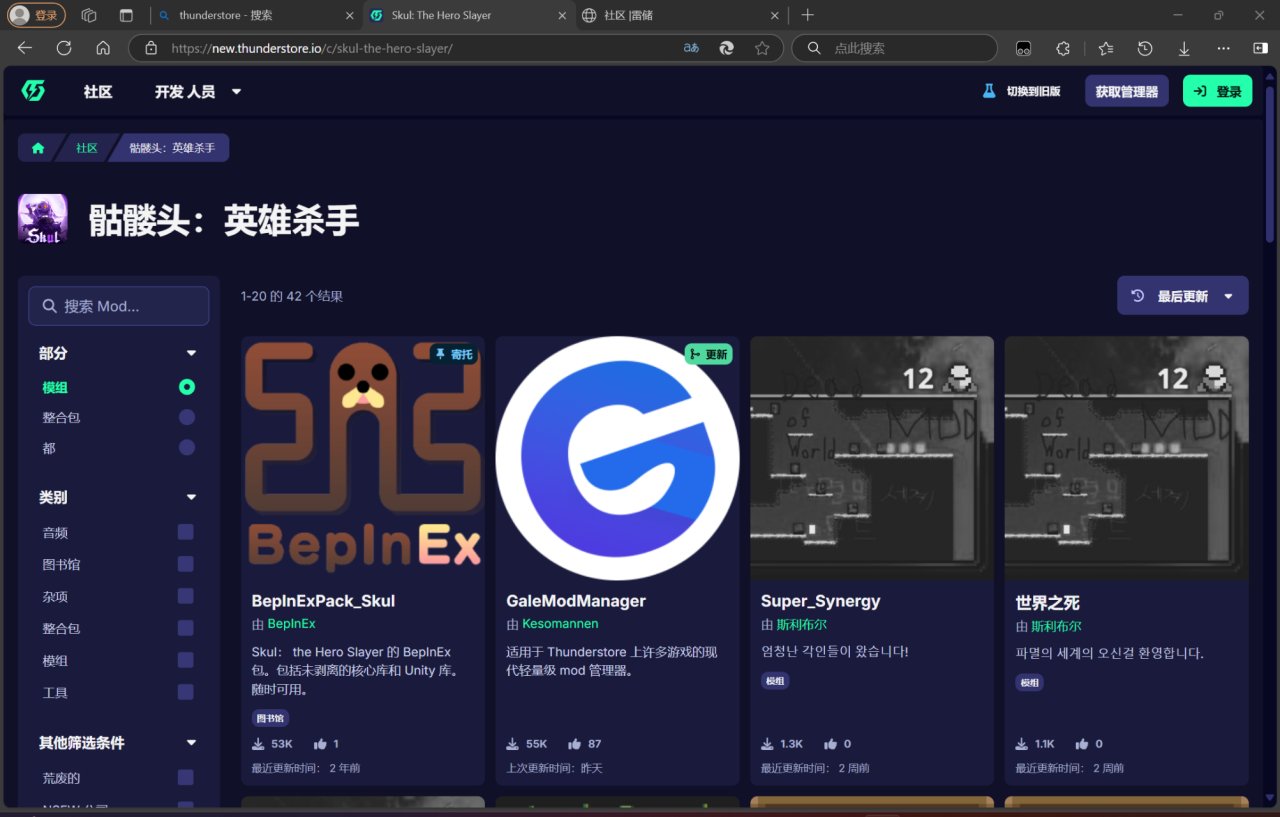The height and width of the screenshot is (817, 1280).
Task: Open the browser history icon
Action: 1145,48
